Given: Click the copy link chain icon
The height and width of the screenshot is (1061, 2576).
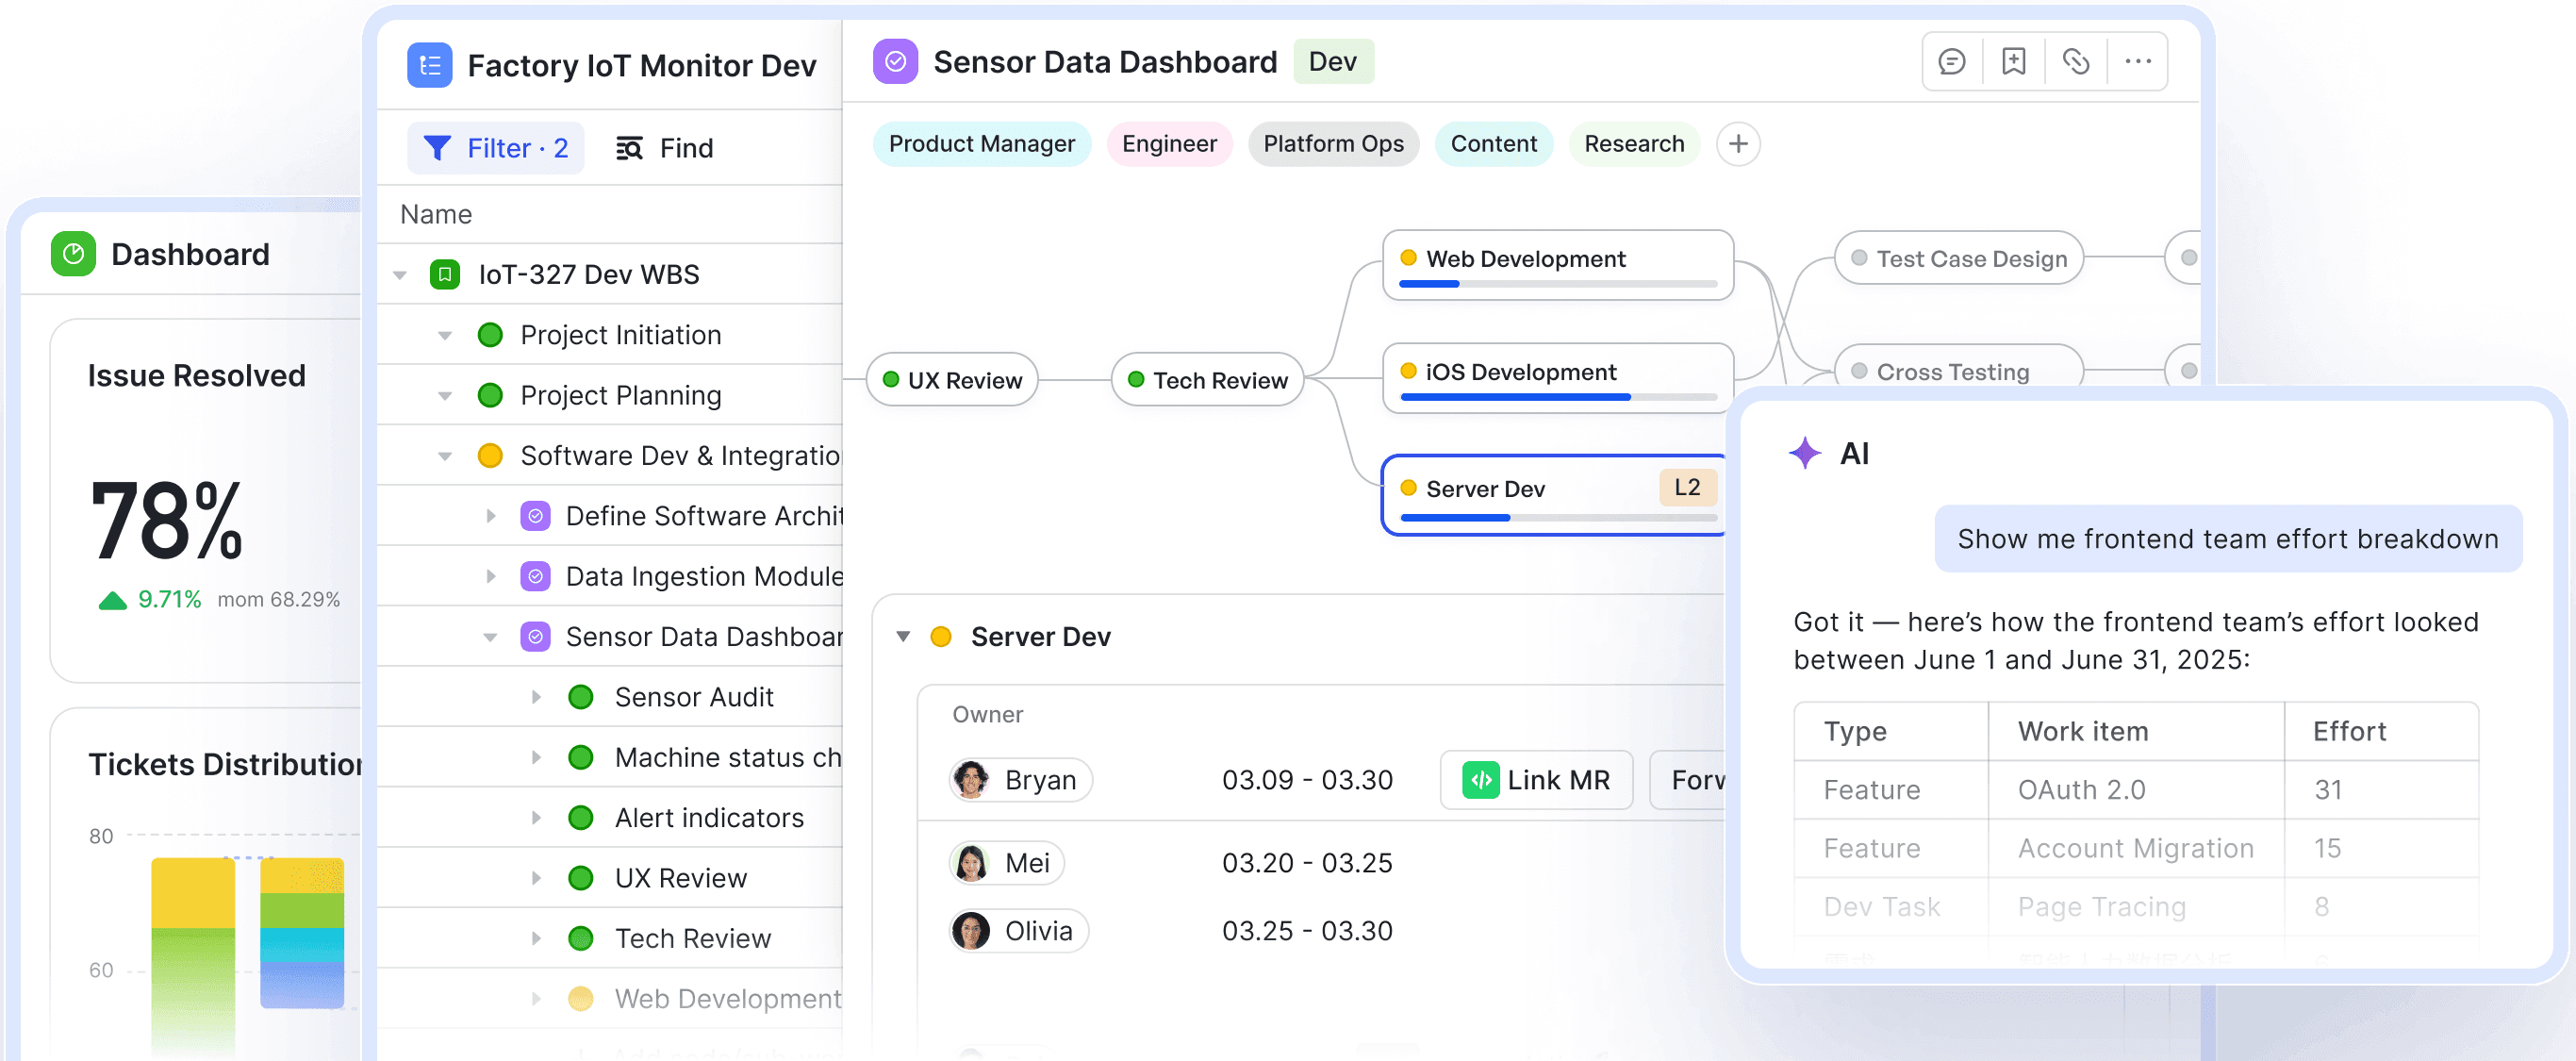Looking at the screenshot, I should coord(2075,62).
